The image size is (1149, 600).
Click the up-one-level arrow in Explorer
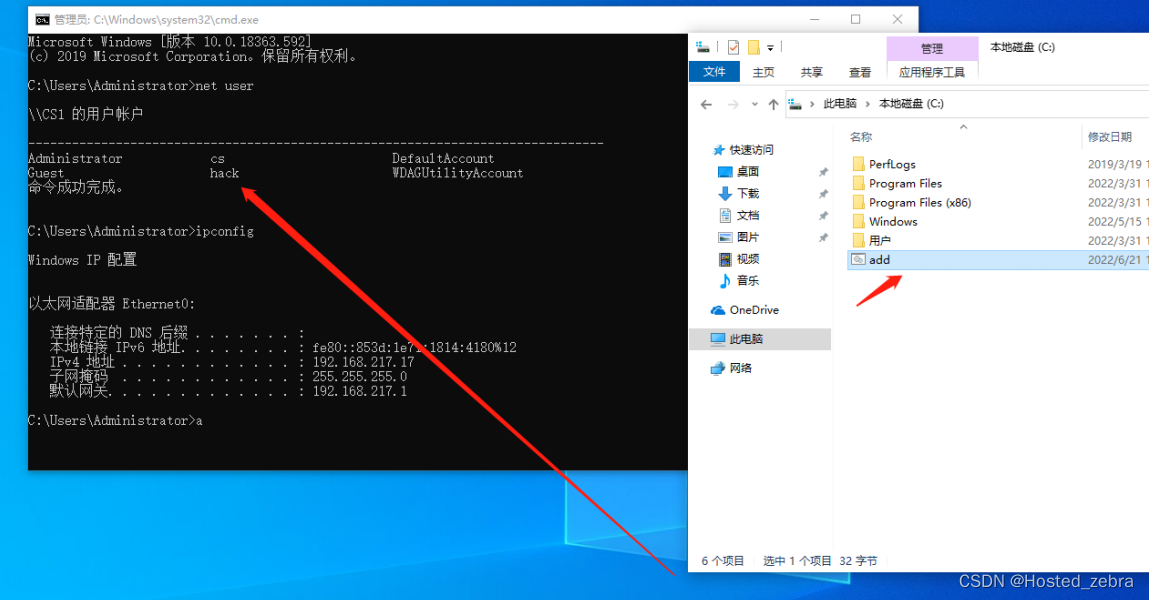[x=772, y=103]
